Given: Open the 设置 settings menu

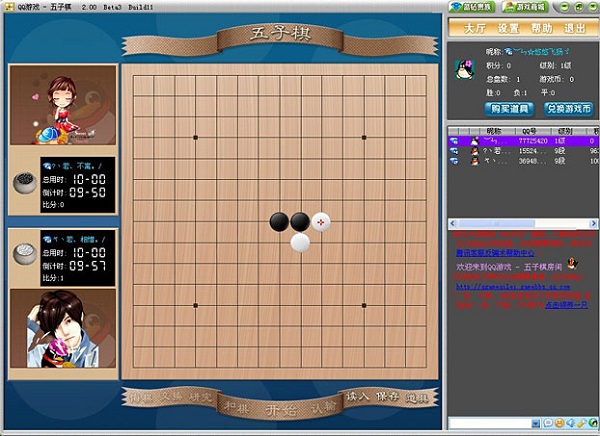Looking at the screenshot, I should pos(508,29).
